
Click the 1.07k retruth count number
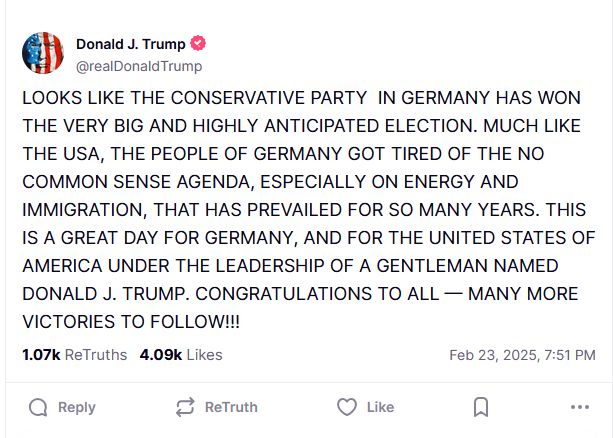pyautogui.click(x=40, y=355)
